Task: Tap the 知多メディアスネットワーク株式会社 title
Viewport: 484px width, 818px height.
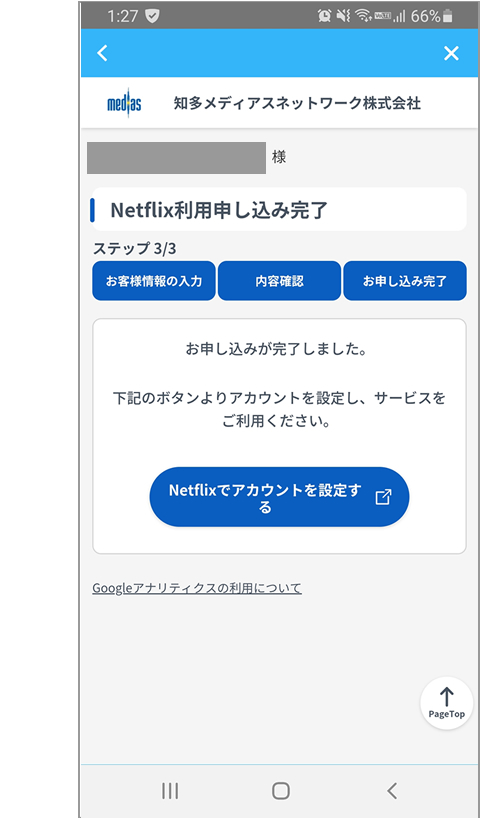Action: (297, 103)
